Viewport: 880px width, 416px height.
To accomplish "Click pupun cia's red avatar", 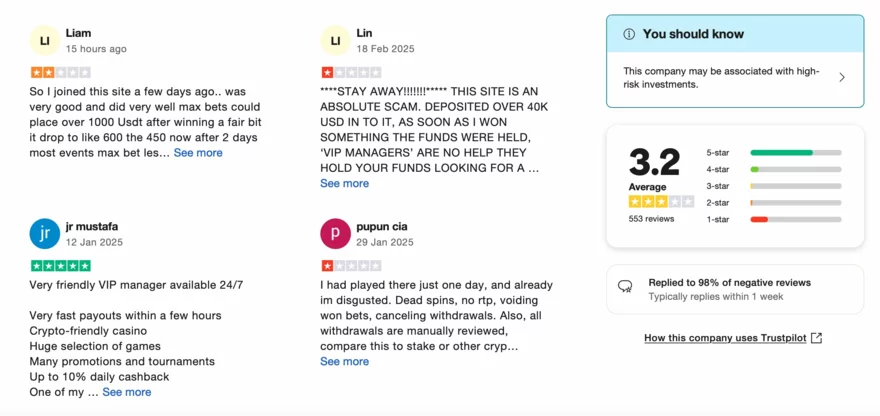I will [335, 234].
